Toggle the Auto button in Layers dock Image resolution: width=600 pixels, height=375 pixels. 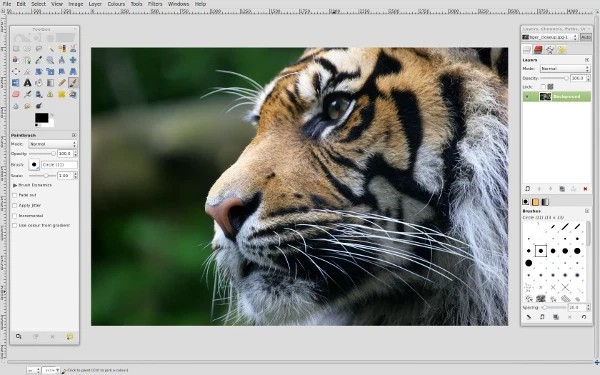coord(585,37)
